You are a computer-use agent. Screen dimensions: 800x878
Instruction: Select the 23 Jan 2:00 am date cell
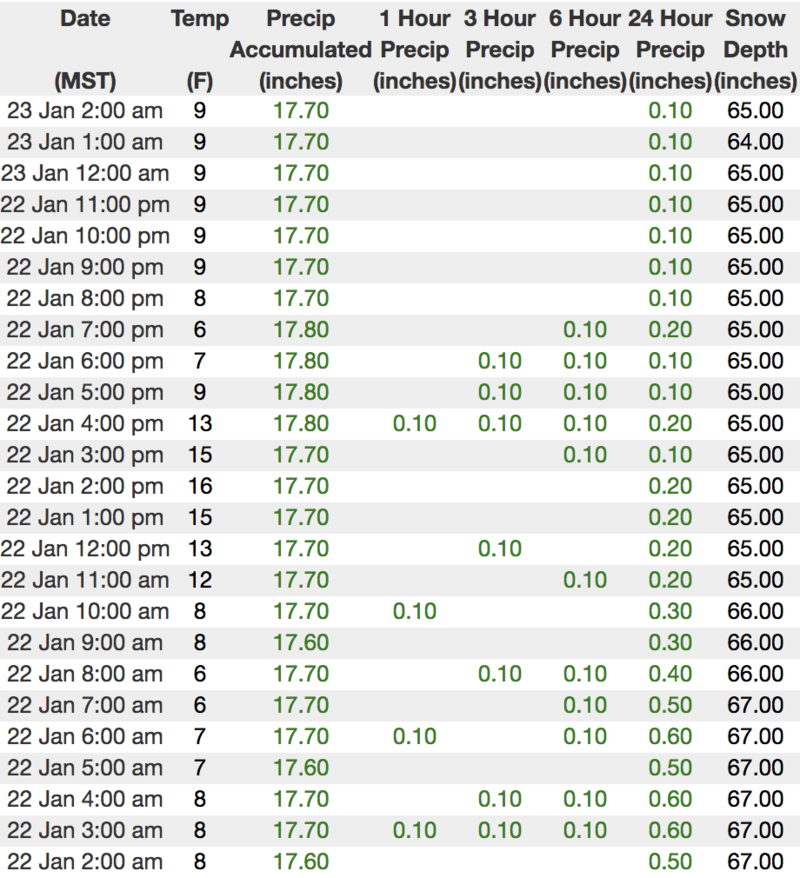(85, 110)
